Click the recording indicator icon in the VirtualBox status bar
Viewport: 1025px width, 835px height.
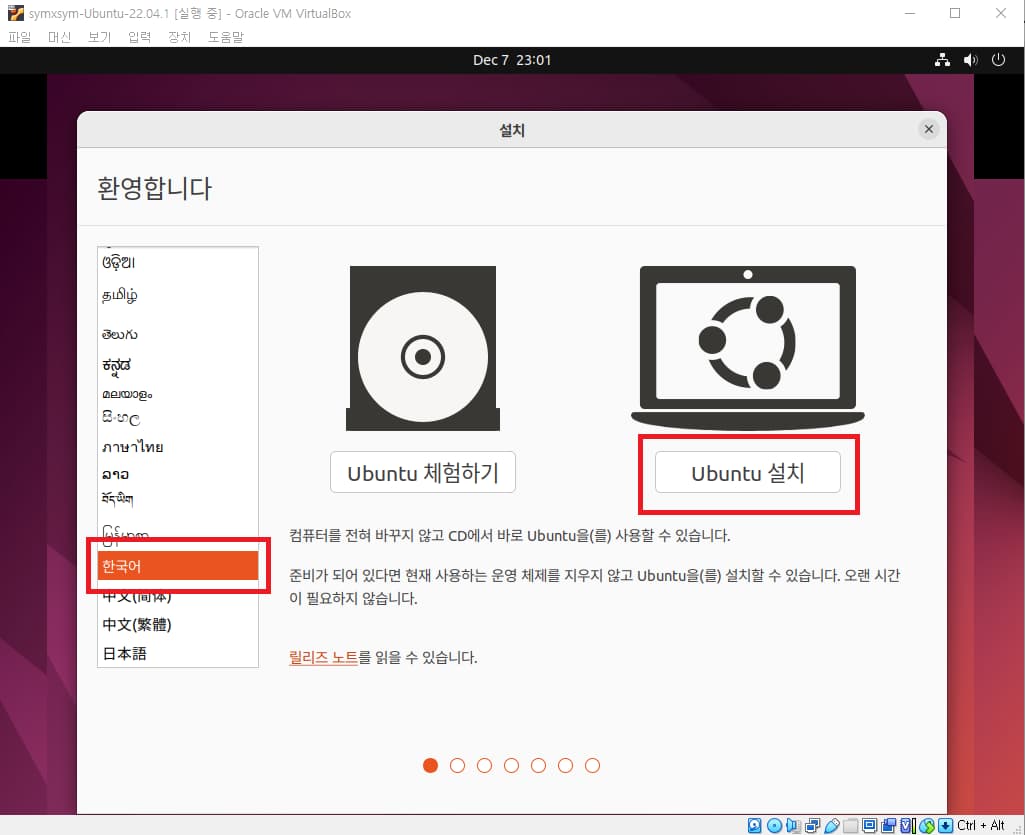[x=888, y=825]
